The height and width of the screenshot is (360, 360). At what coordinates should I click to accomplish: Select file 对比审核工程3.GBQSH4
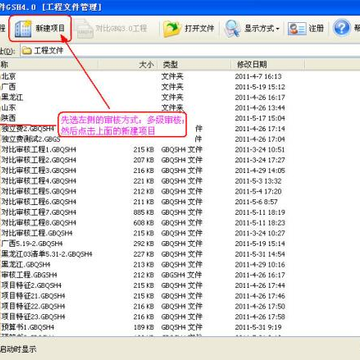pos(39,171)
